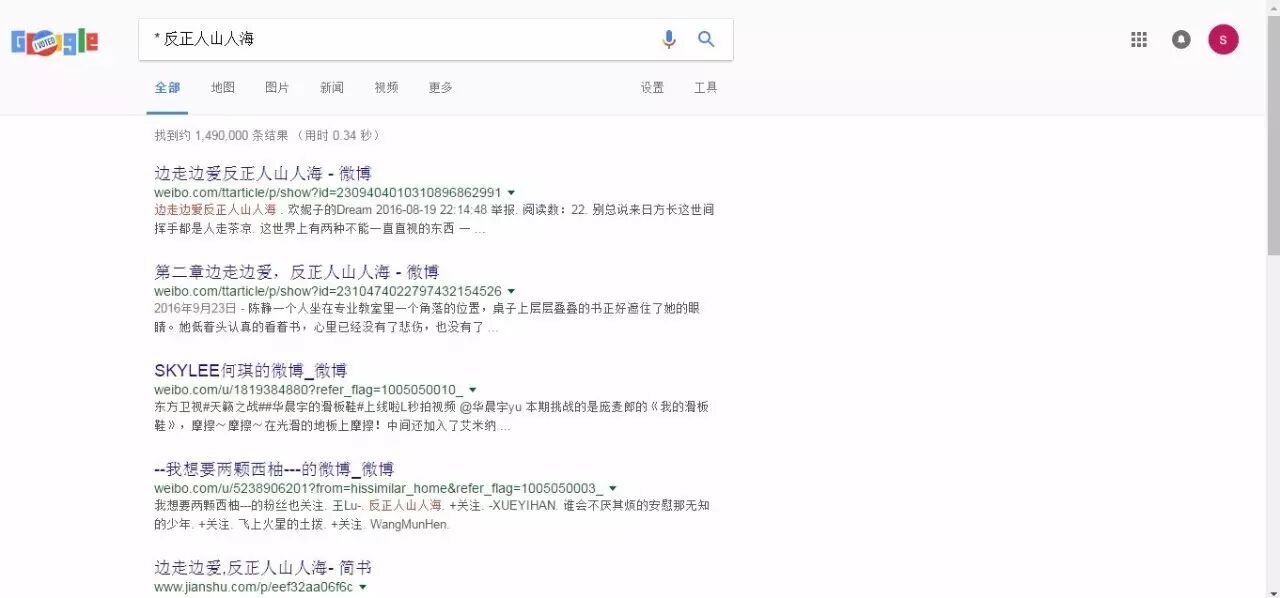Open the Google apps grid
The width and height of the screenshot is (1280, 598).
[1138, 39]
